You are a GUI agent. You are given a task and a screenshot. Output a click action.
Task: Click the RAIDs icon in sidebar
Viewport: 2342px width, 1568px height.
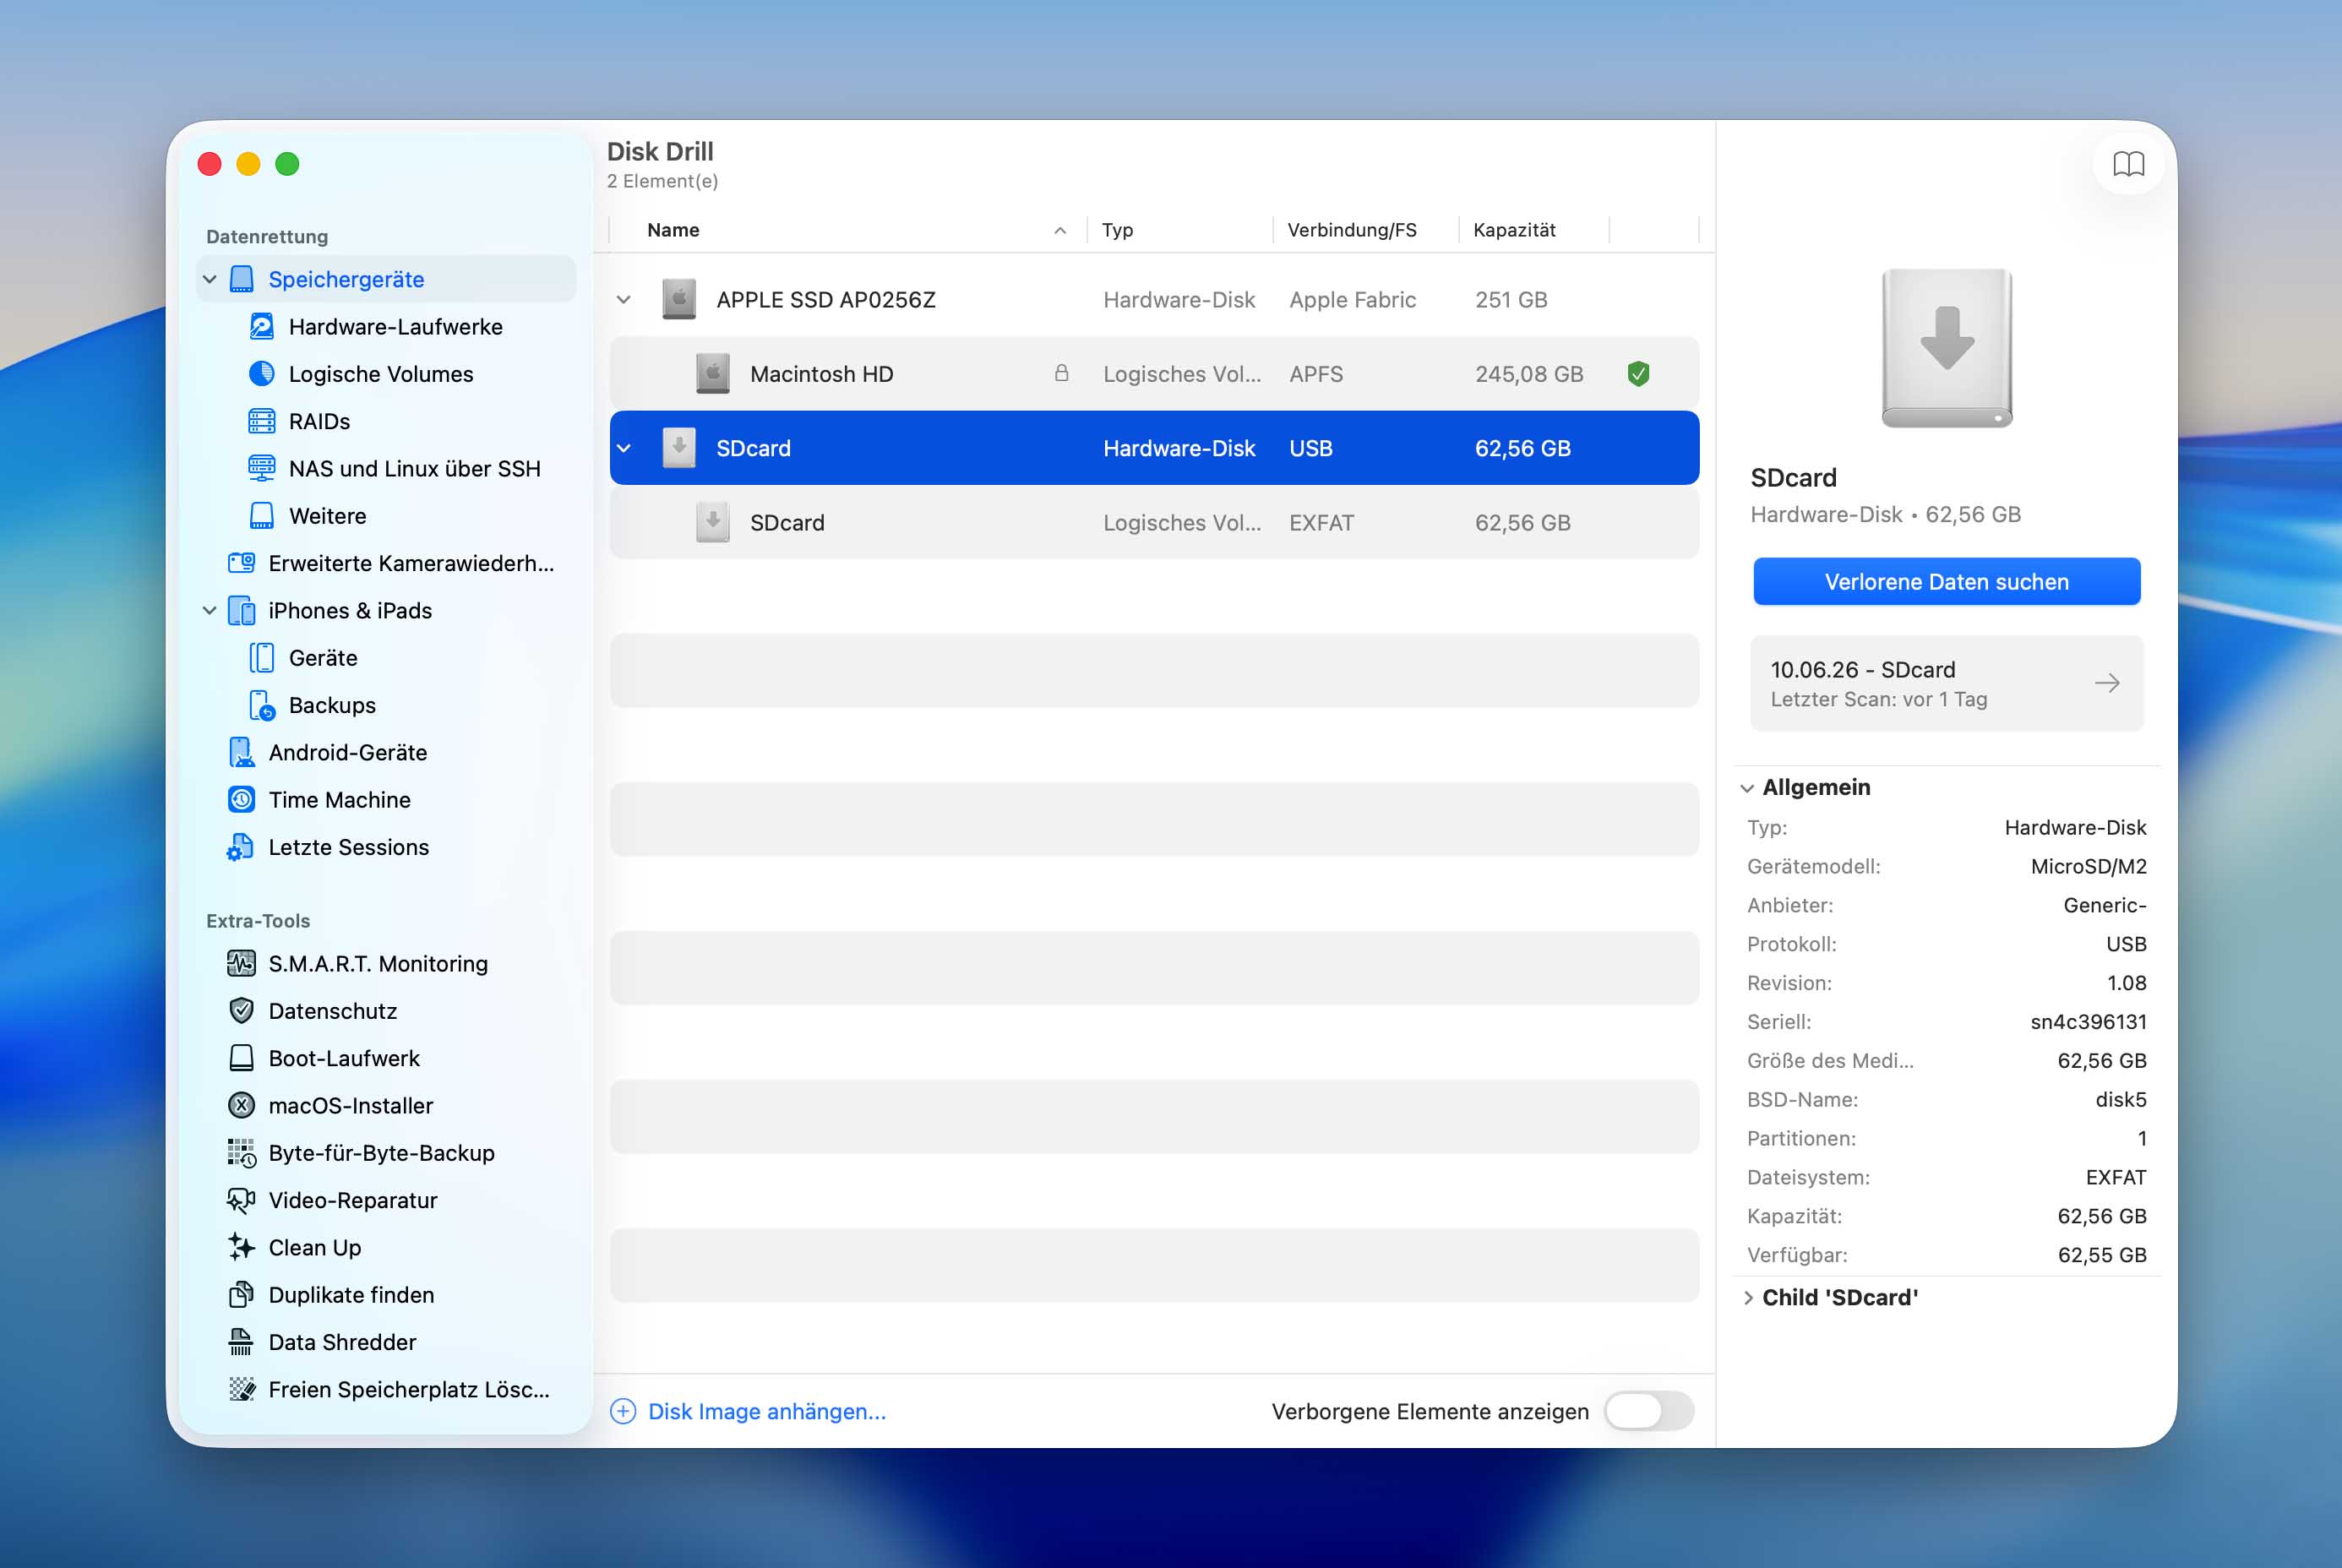pyautogui.click(x=262, y=421)
